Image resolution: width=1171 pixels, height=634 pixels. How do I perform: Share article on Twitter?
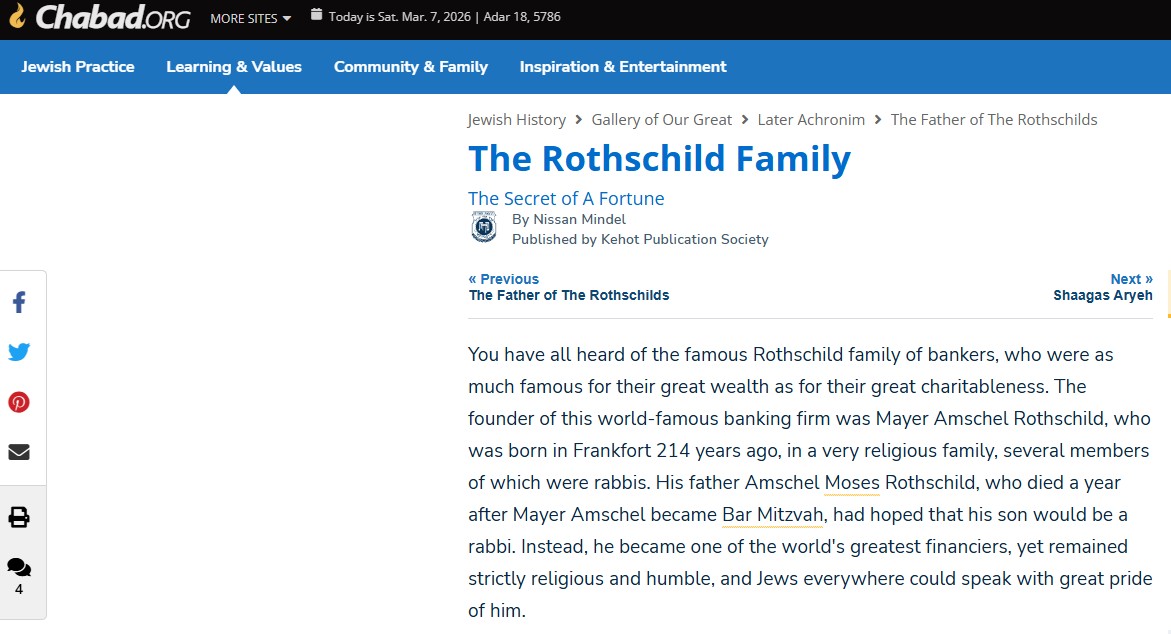tap(19, 352)
